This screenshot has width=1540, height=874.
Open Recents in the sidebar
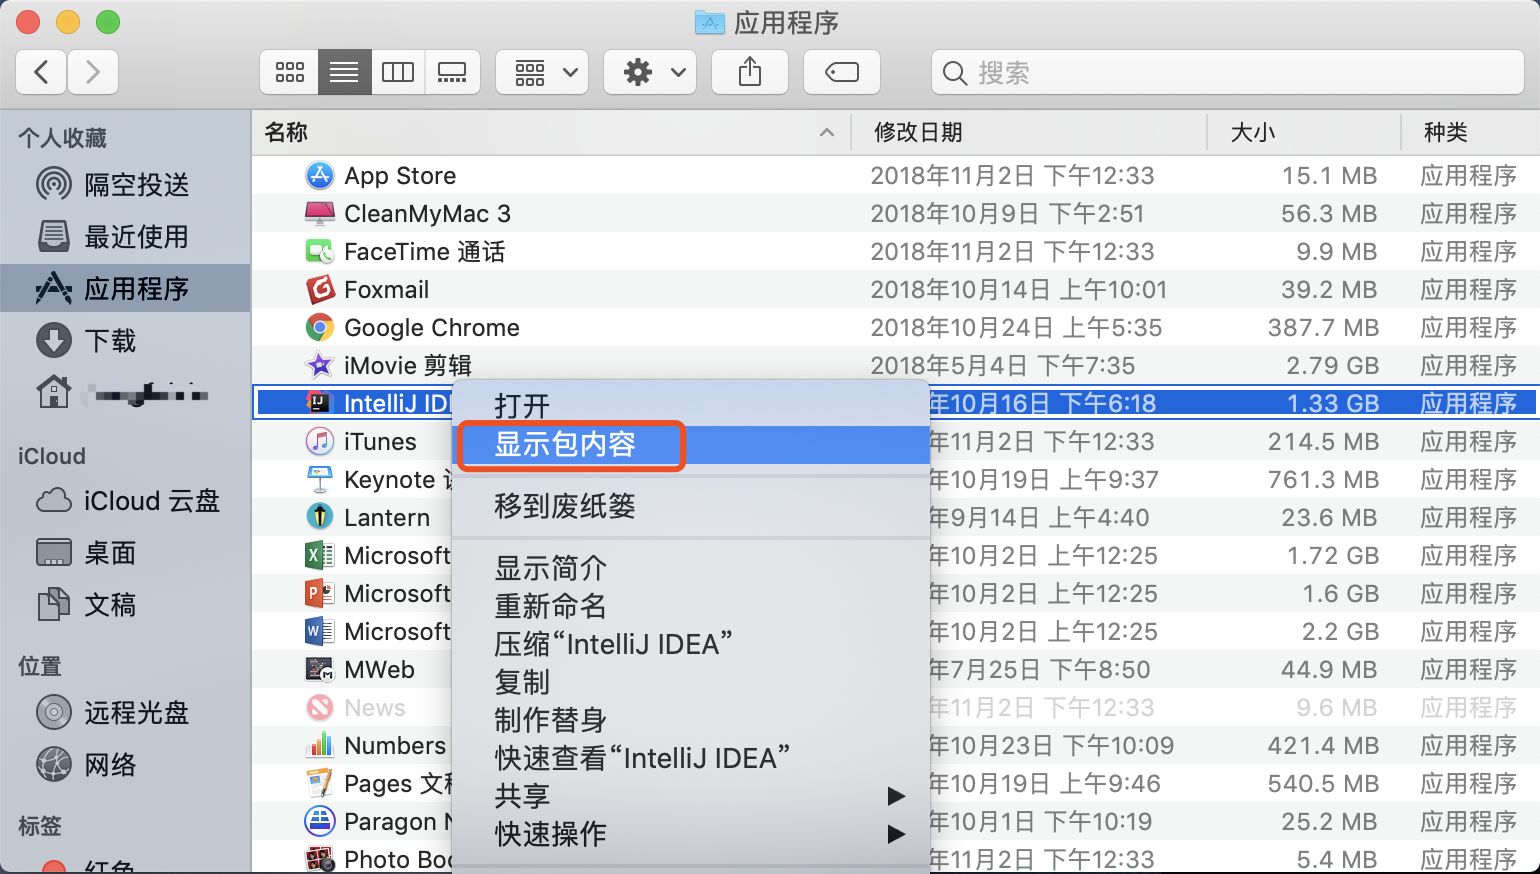coord(125,237)
